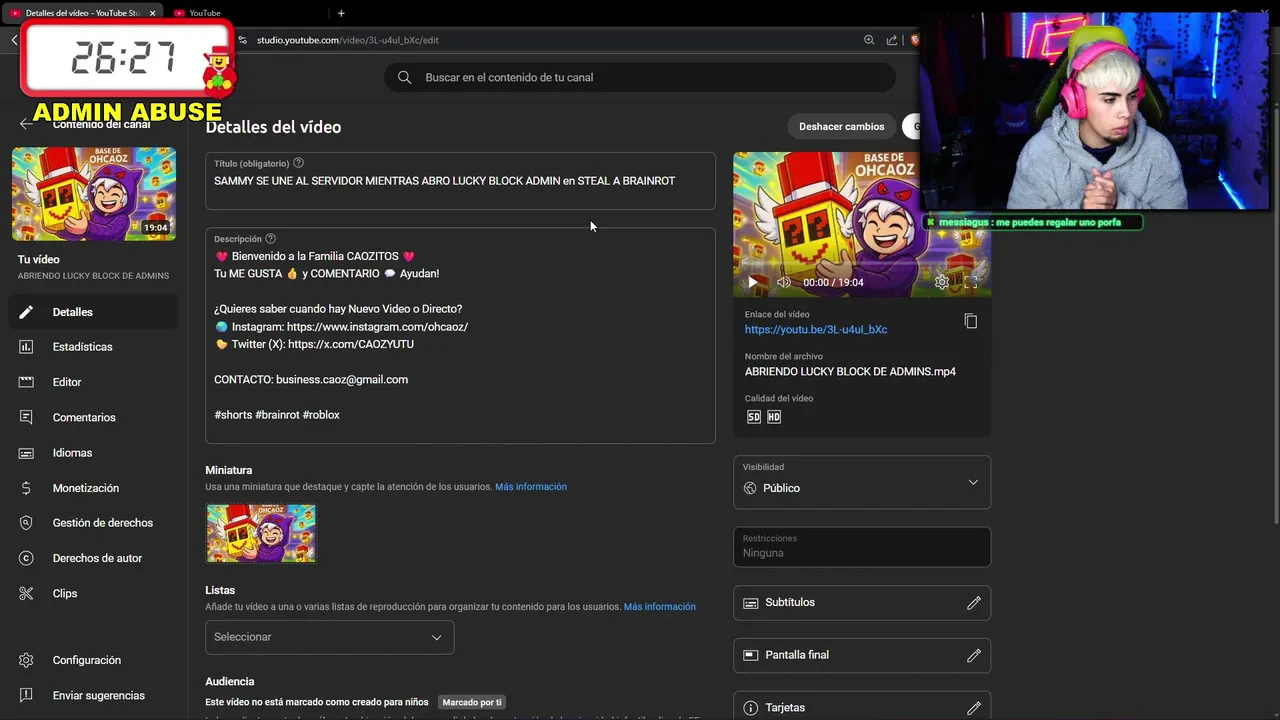Click the sidebar video thumbnail
The image size is (1280, 720).
click(x=94, y=194)
